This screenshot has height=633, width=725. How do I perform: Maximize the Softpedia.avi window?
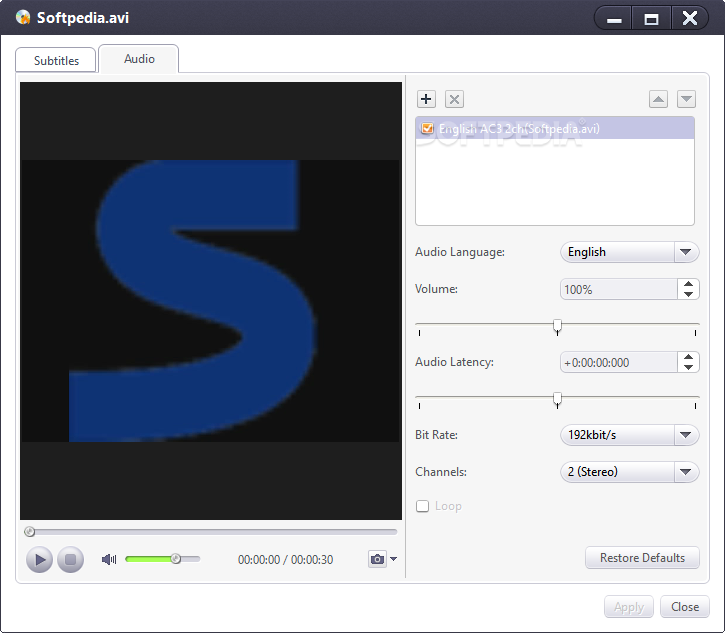coord(651,19)
